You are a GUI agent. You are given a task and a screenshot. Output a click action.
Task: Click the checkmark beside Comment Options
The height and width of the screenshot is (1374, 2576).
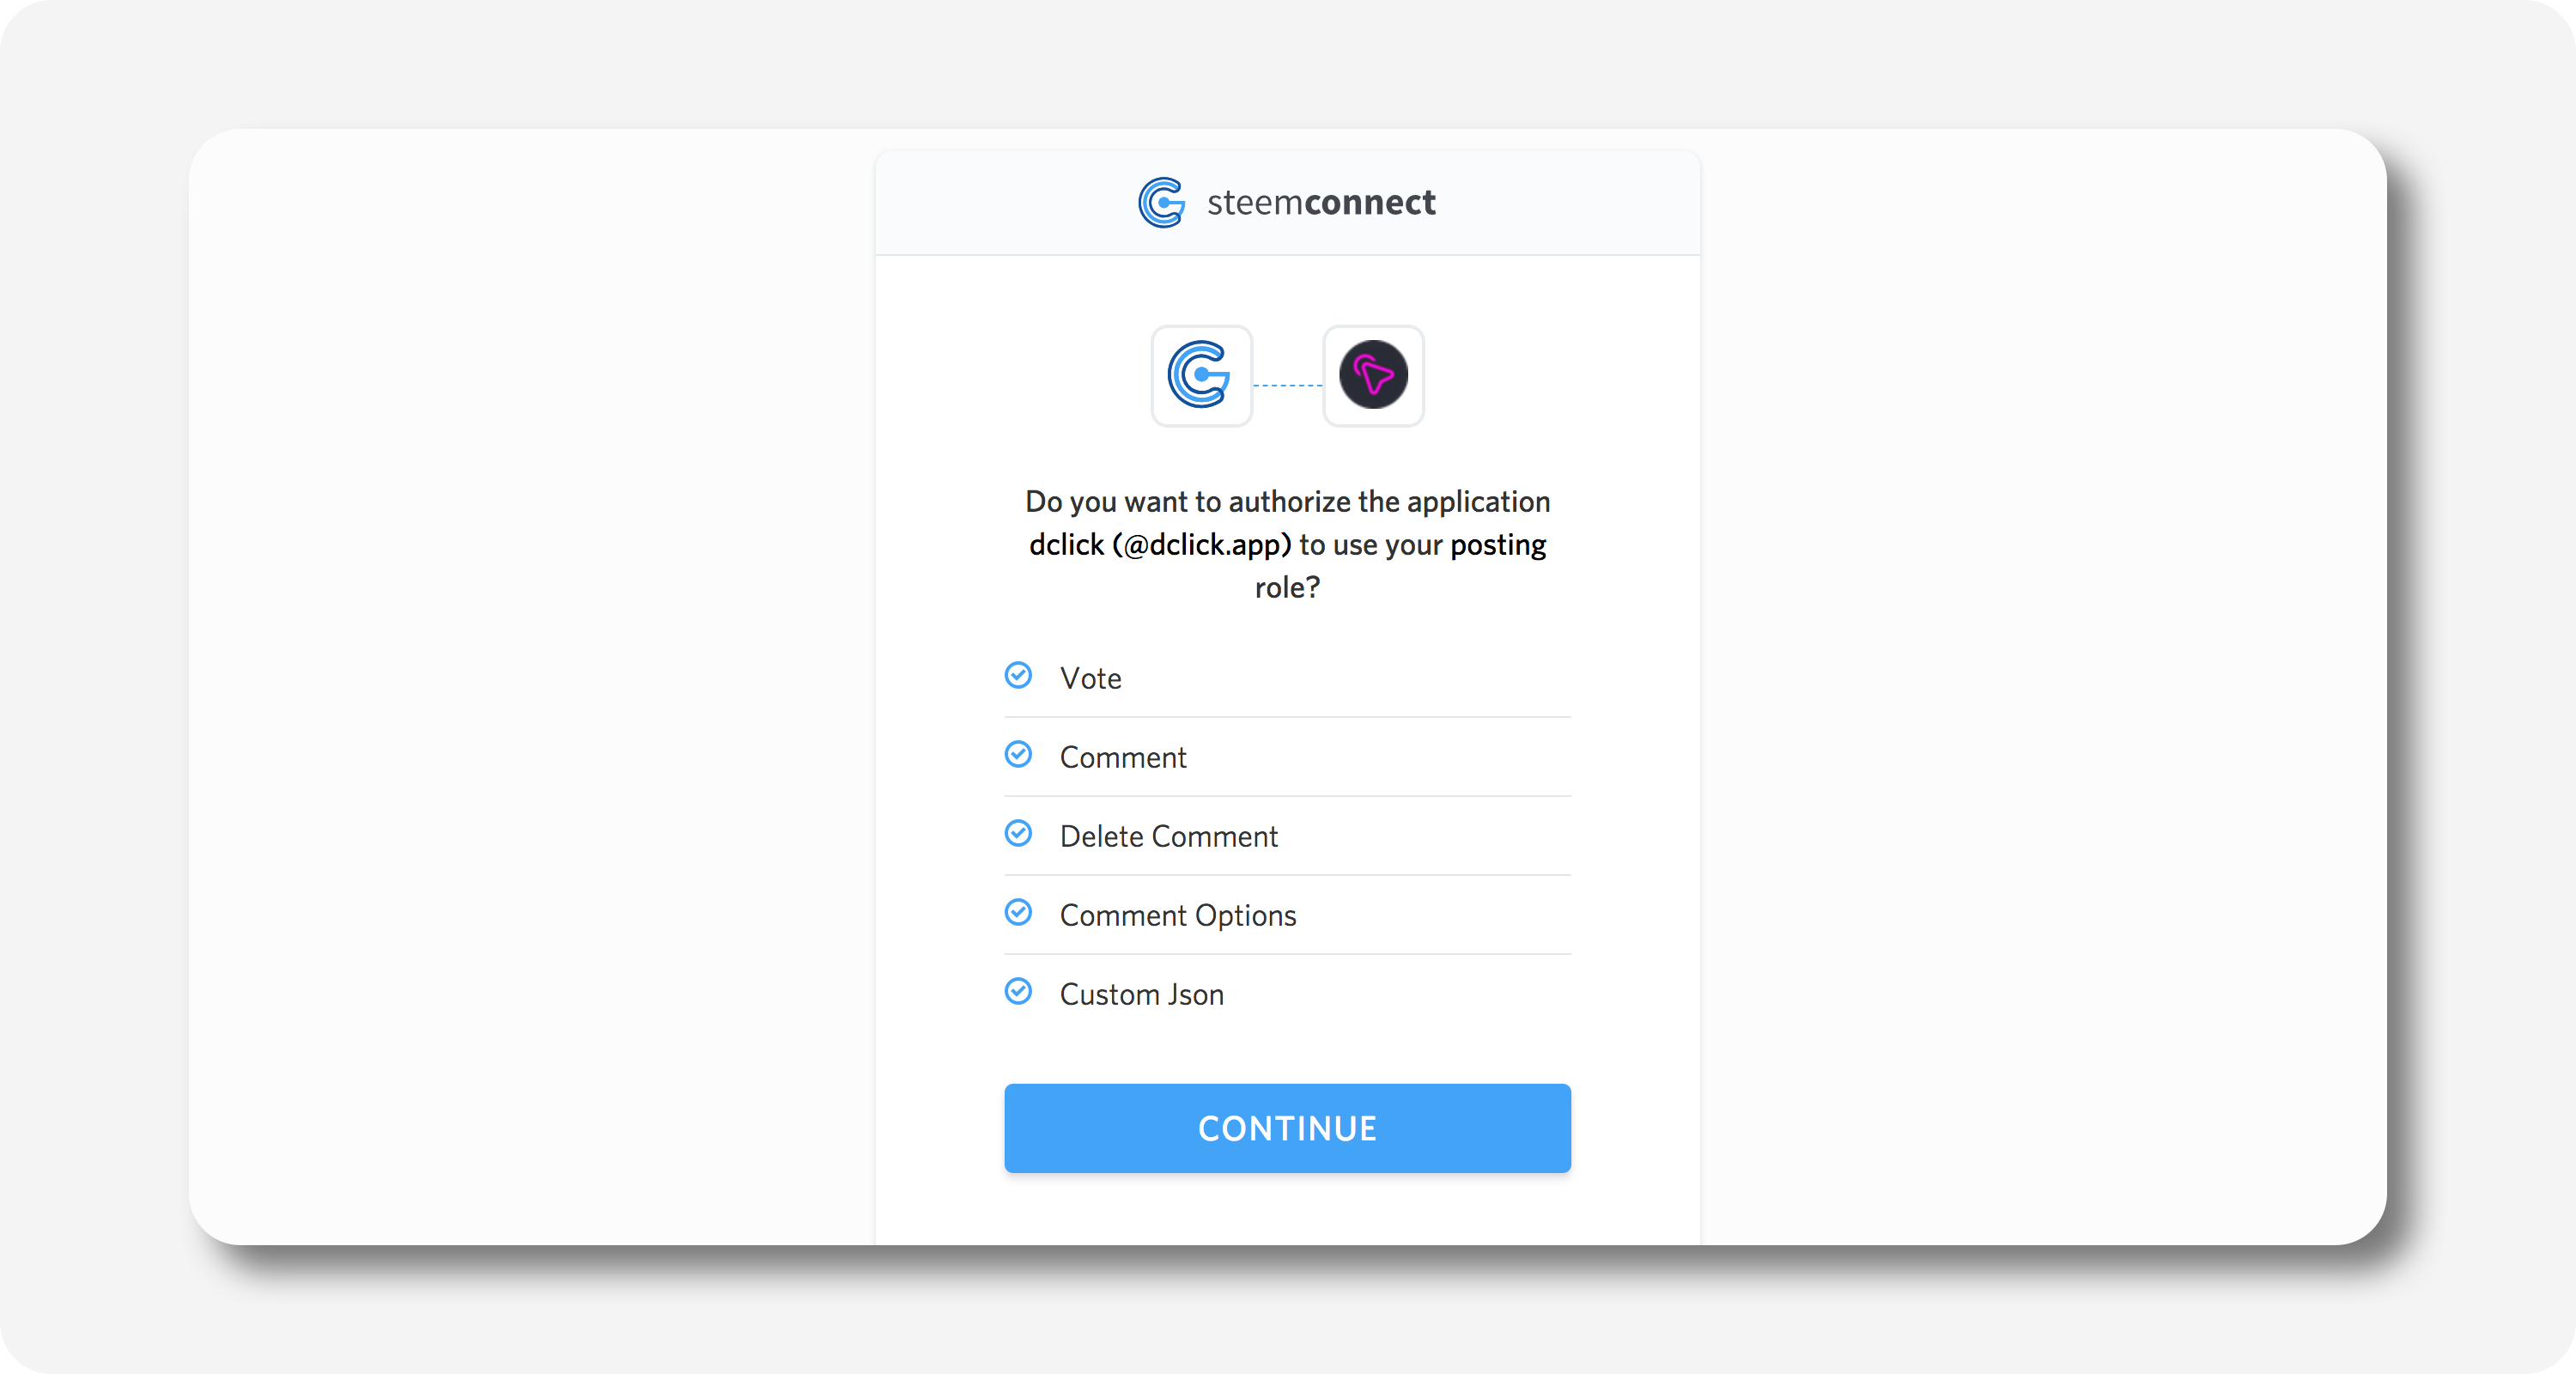click(x=1018, y=912)
